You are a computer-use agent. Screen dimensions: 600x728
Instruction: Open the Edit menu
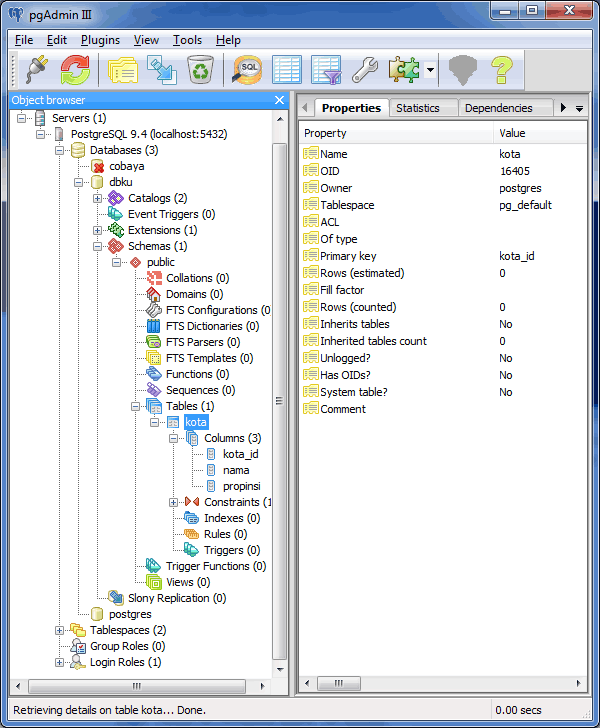click(x=57, y=40)
